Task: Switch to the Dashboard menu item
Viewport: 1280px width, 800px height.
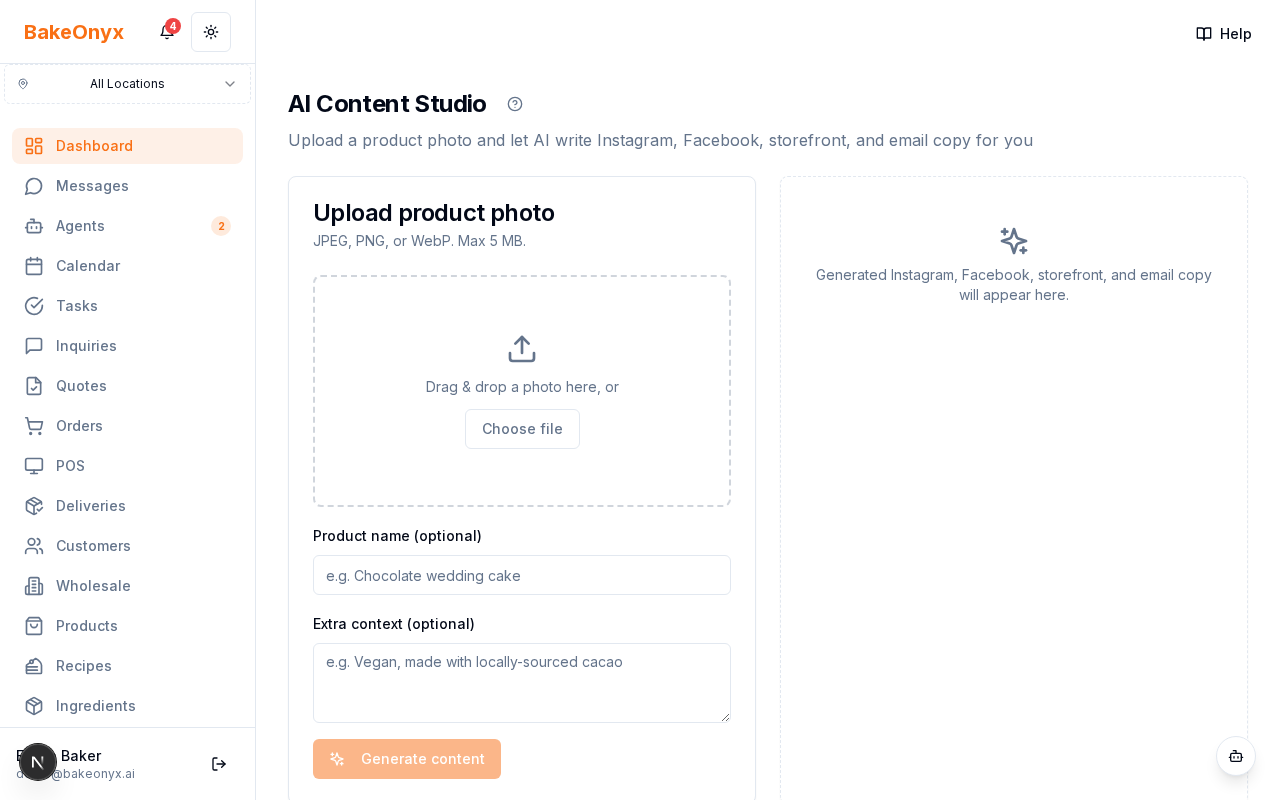Action: point(93,146)
